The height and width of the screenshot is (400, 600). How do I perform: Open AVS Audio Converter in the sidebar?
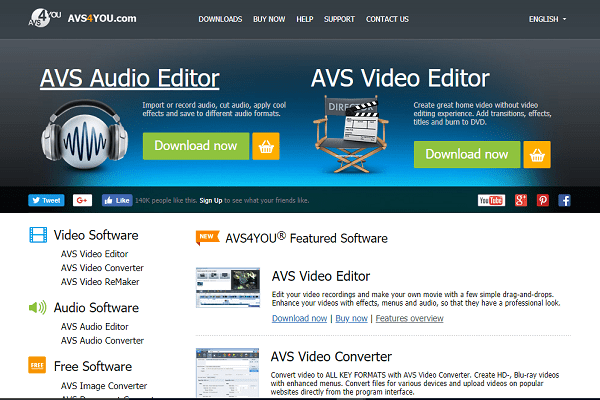102,341
